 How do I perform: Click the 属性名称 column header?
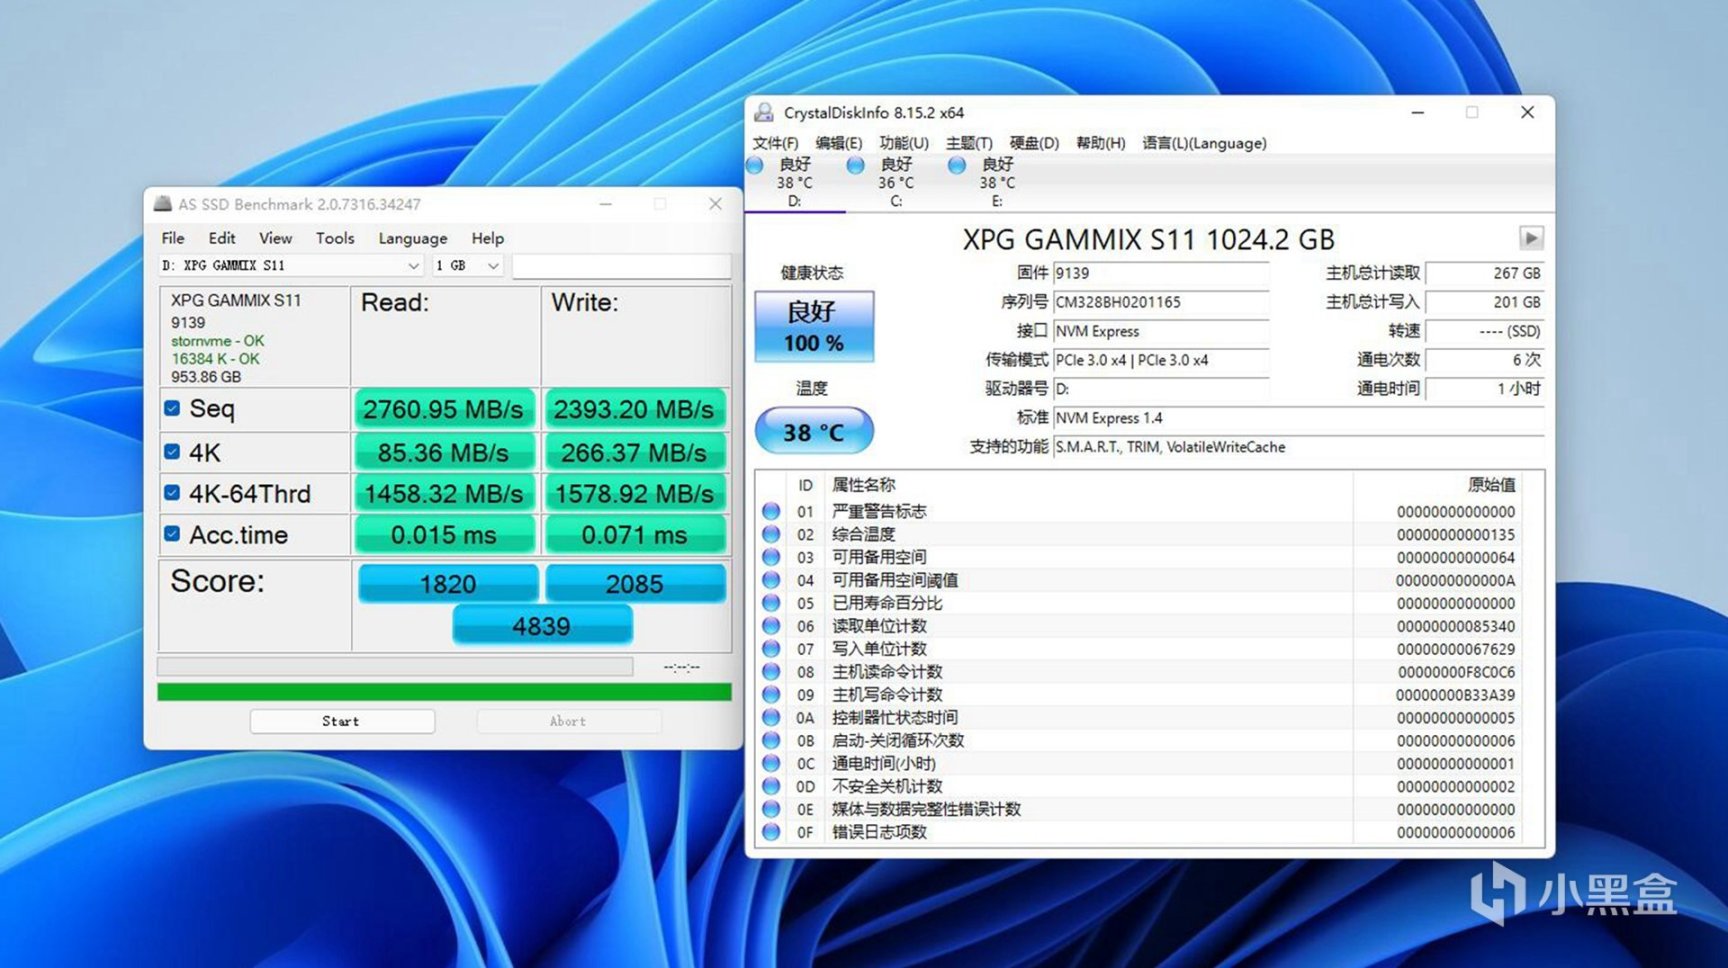tap(864, 485)
